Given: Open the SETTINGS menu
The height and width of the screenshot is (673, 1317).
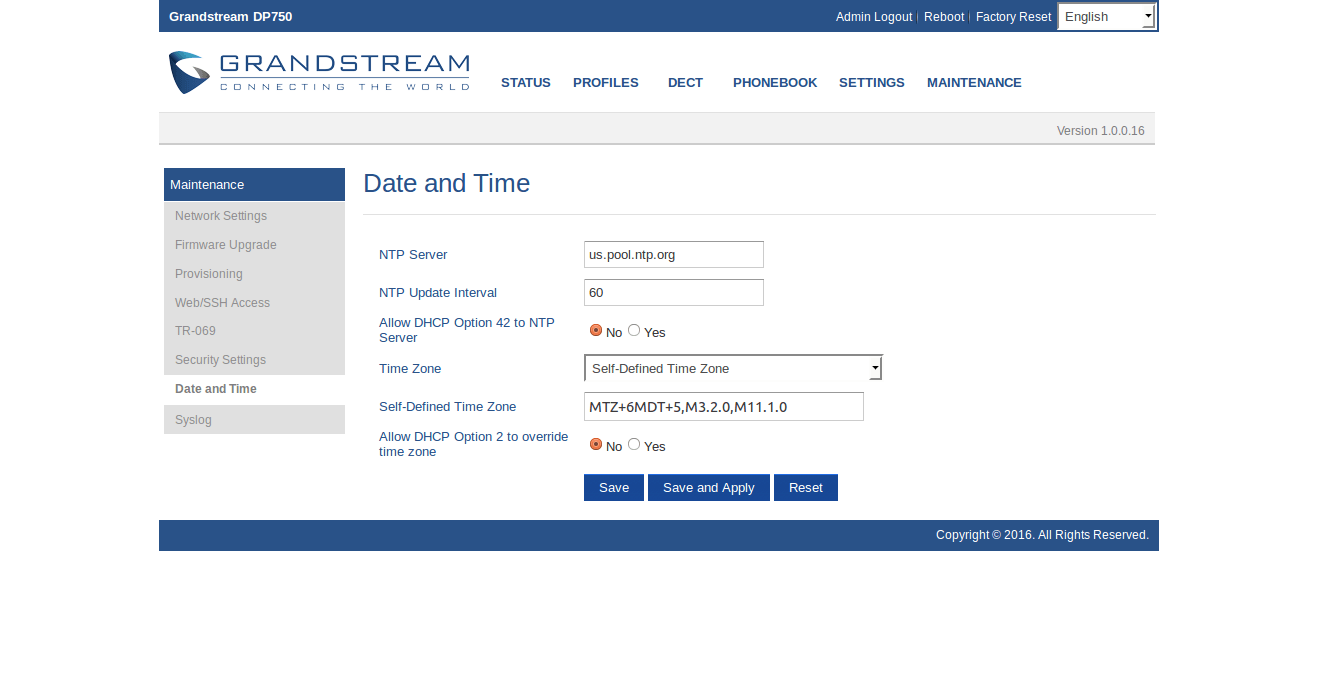Looking at the screenshot, I should [x=871, y=83].
